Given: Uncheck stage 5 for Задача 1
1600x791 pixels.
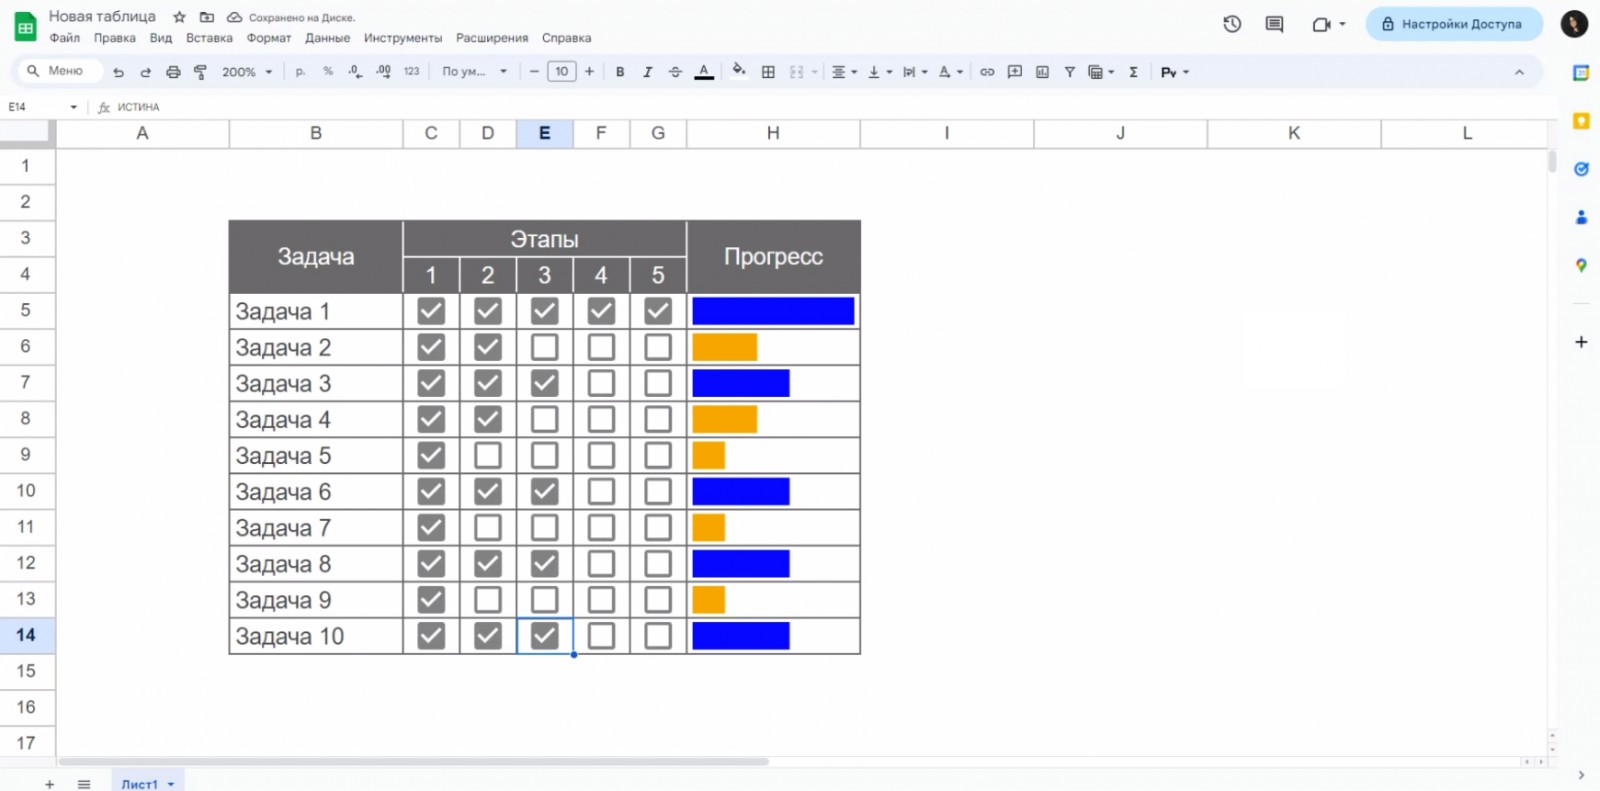Looking at the screenshot, I should [x=658, y=311].
